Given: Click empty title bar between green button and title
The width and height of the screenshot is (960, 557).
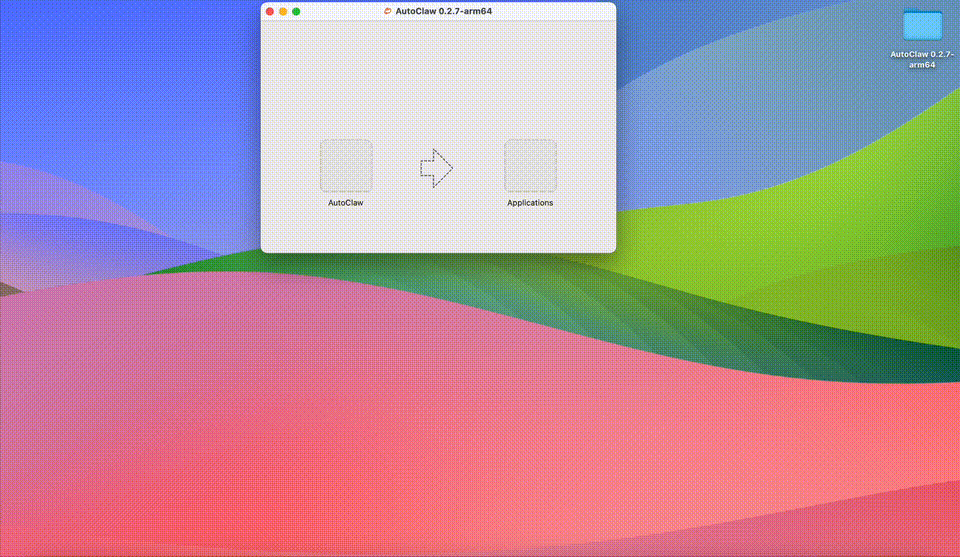Looking at the screenshot, I should click(340, 11).
